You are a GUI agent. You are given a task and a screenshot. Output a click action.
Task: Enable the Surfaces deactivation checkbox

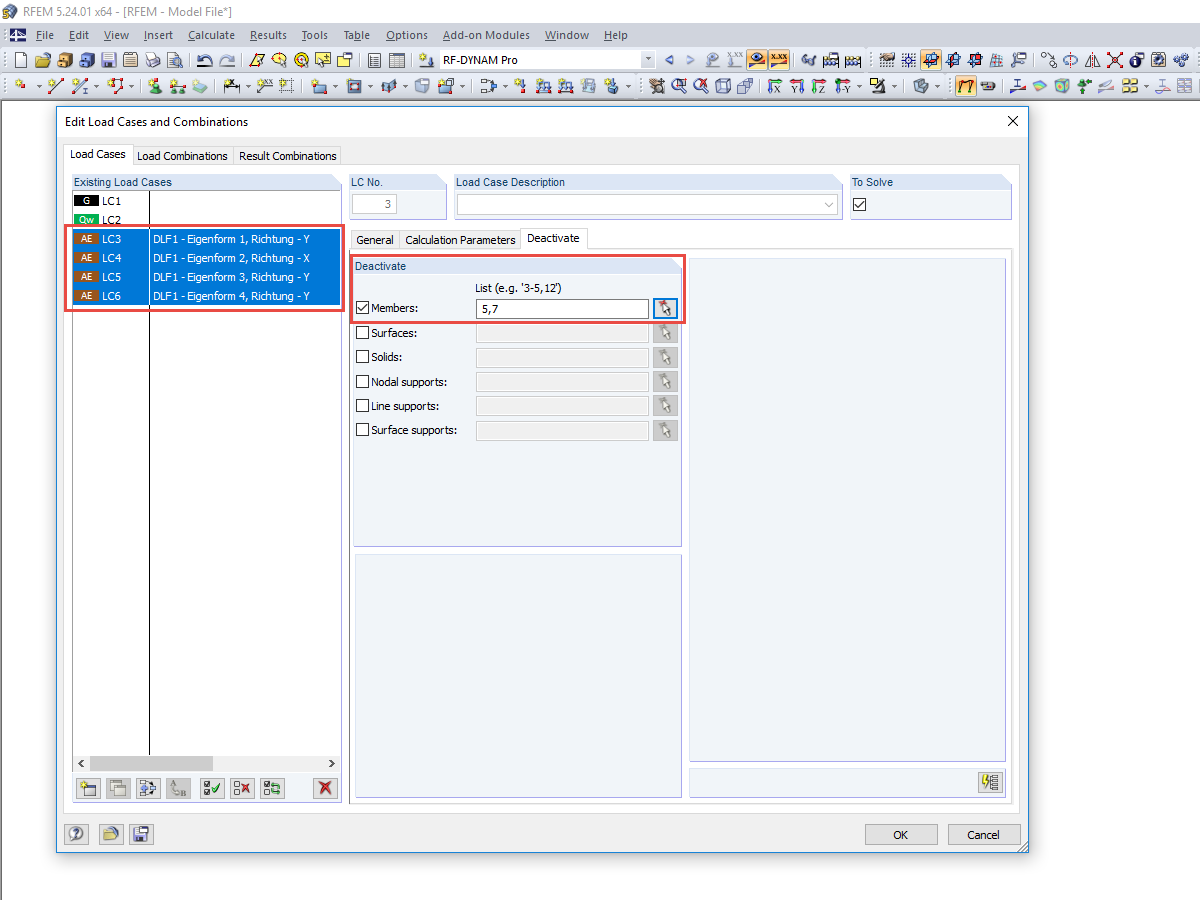363,332
